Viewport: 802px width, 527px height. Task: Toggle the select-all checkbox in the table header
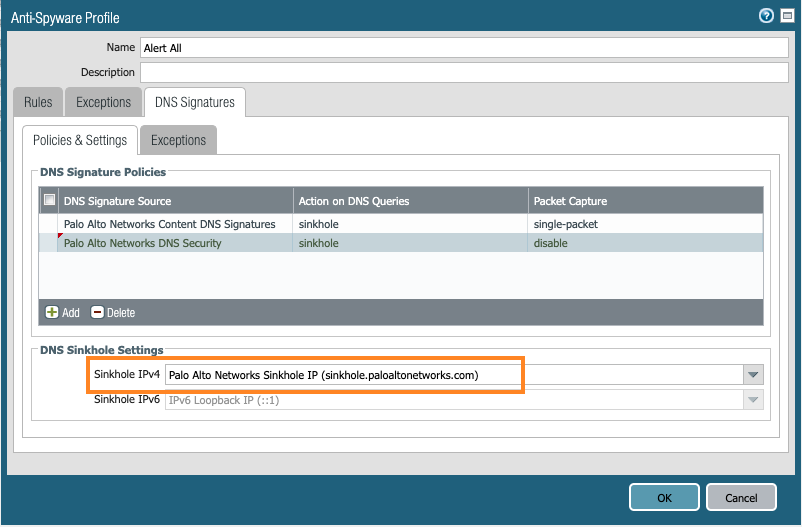click(x=49, y=201)
